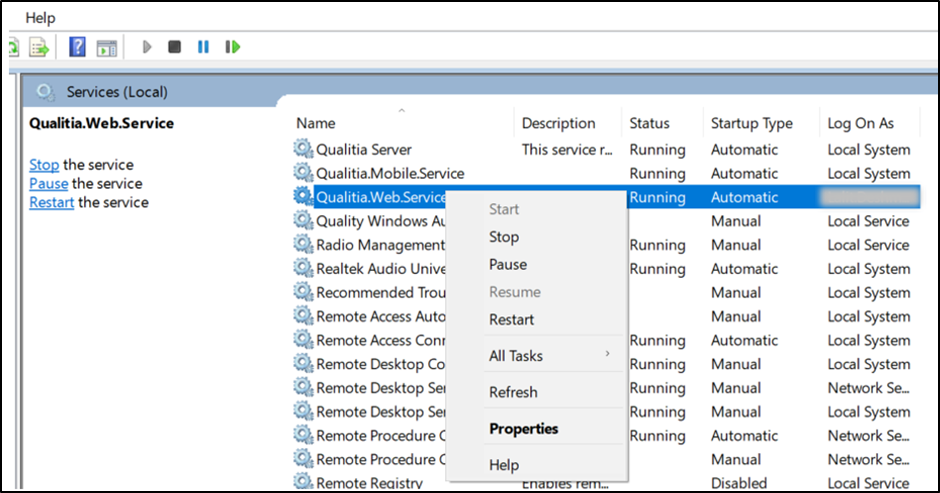Click the Export List toolbar icon
Screen dimensions: 940x493
38,47
